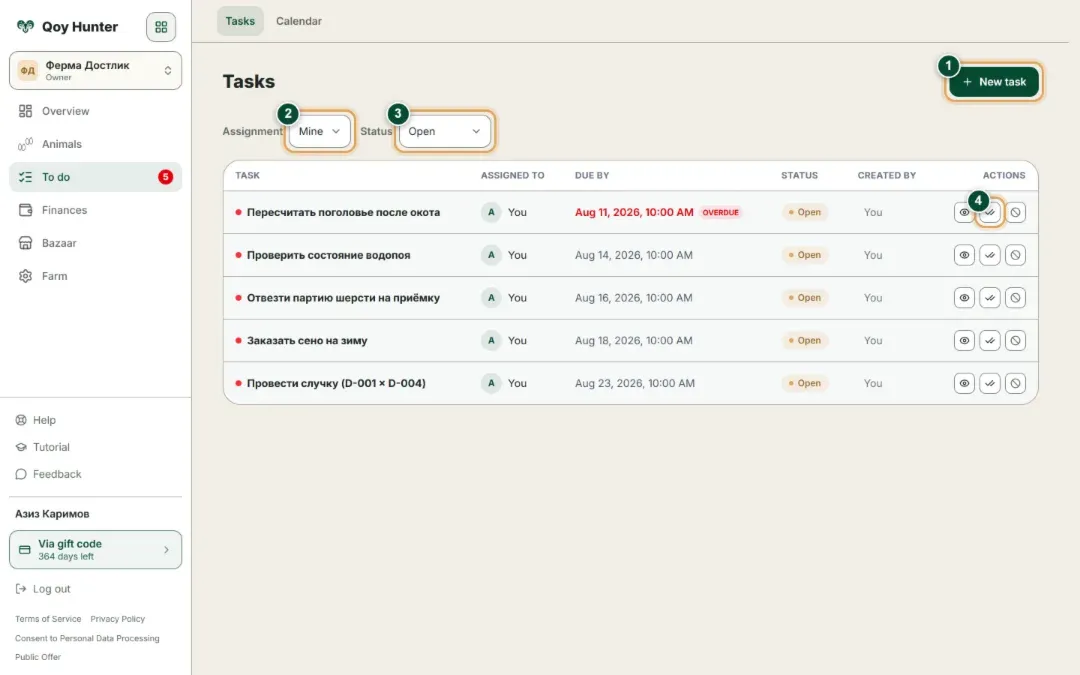
Task: Click the Open status badge of Заказать сено на зиму
Action: click(x=804, y=340)
